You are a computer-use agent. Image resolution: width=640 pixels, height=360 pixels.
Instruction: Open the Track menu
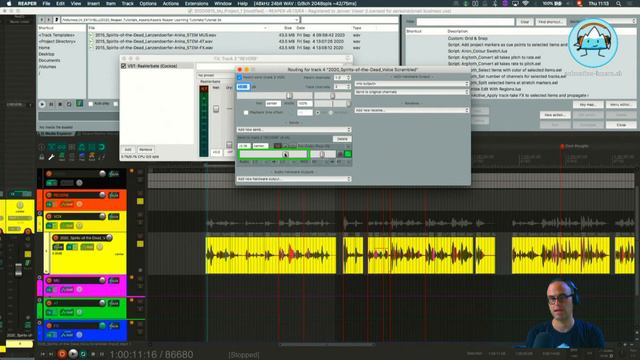(x=127, y=3)
